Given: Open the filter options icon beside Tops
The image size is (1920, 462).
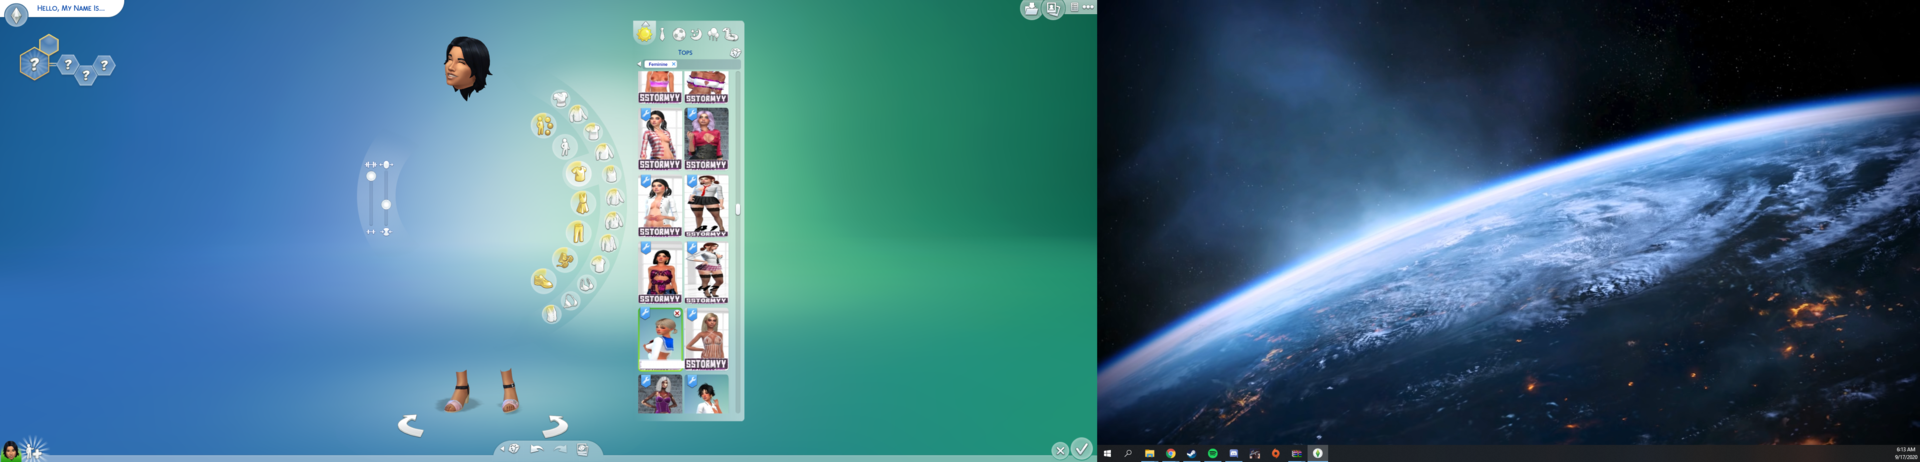Looking at the screenshot, I should [735, 52].
